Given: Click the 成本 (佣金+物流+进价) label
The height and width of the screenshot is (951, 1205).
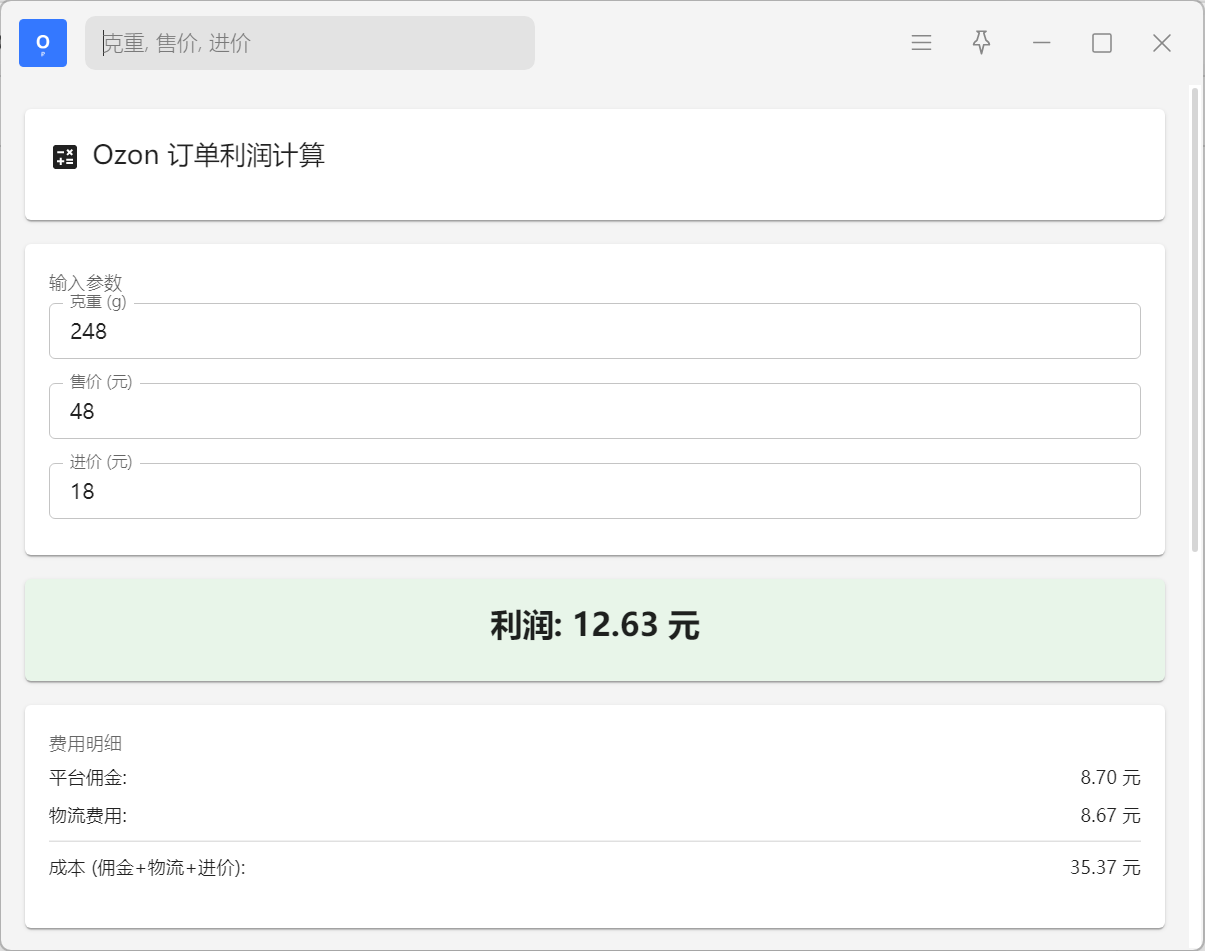Looking at the screenshot, I should pos(147,868).
